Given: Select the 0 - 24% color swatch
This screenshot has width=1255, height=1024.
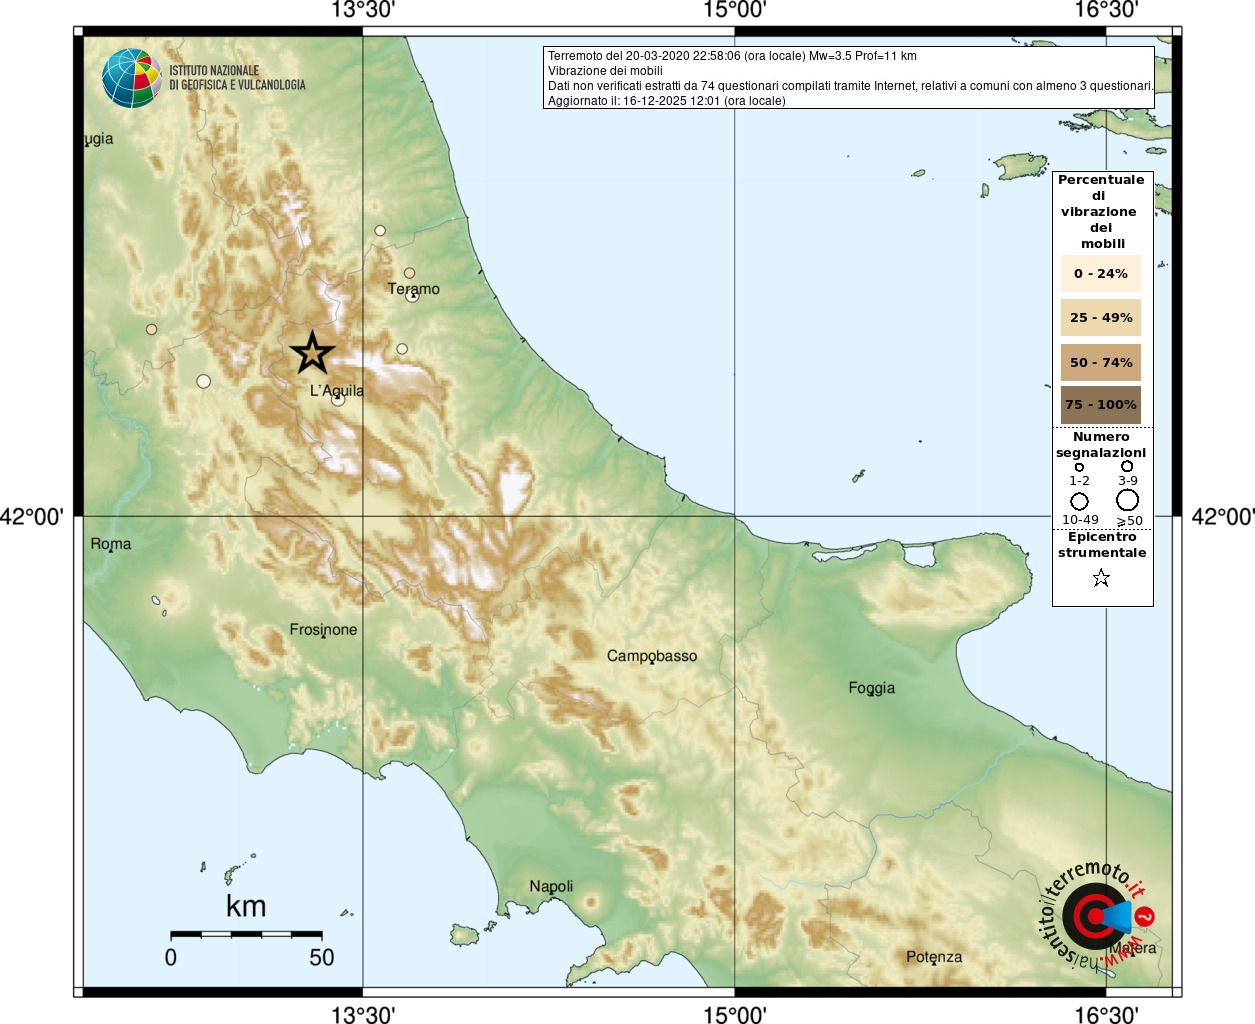Looking at the screenshot, I should point(1101,274).
